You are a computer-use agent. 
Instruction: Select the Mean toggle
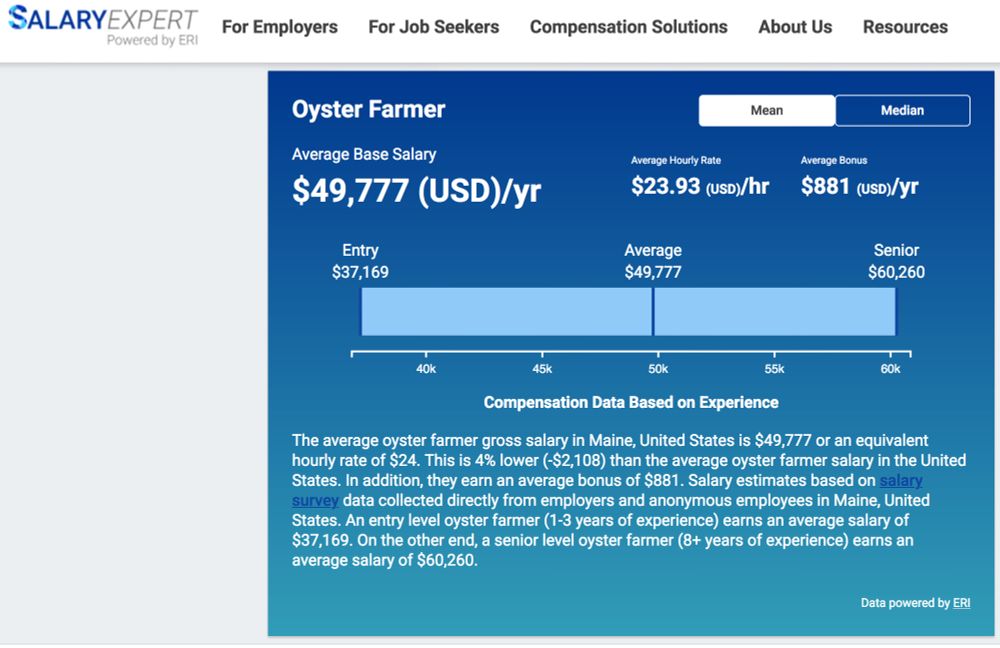click(766, 110)
